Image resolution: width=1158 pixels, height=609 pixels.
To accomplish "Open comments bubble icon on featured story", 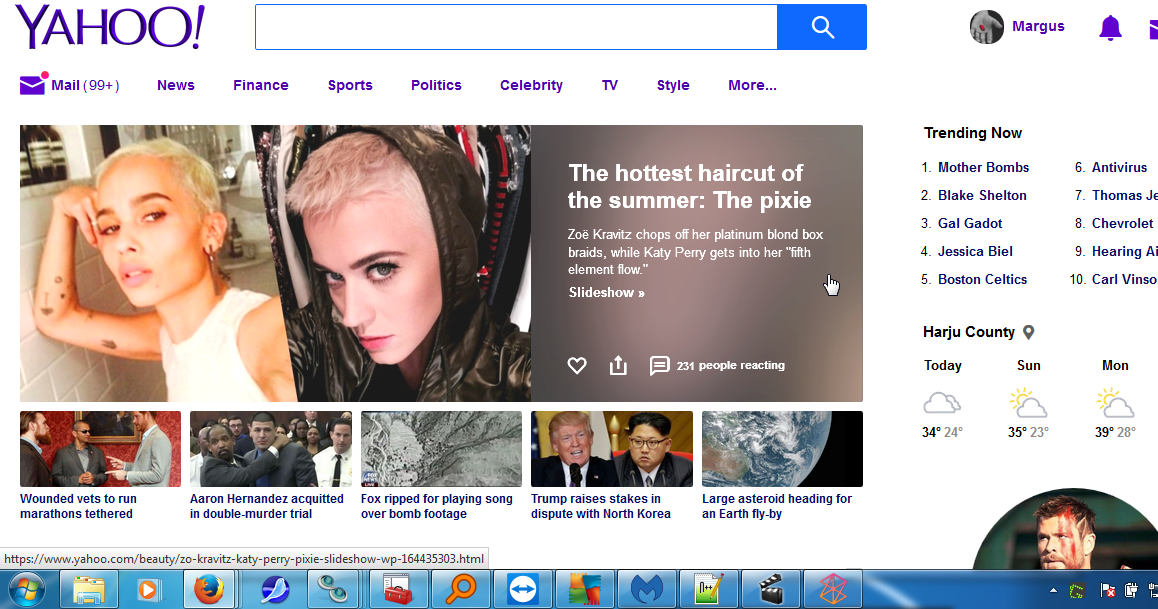I will tap(659, 365).
